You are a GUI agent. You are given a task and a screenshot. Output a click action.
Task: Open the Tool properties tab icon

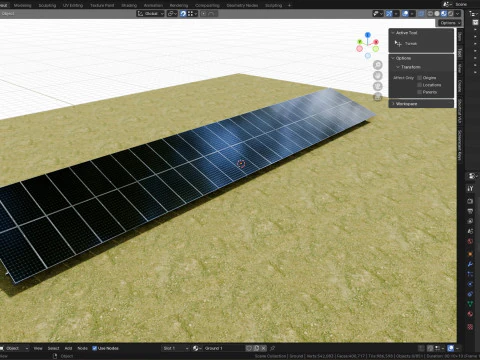click(470, 189)
